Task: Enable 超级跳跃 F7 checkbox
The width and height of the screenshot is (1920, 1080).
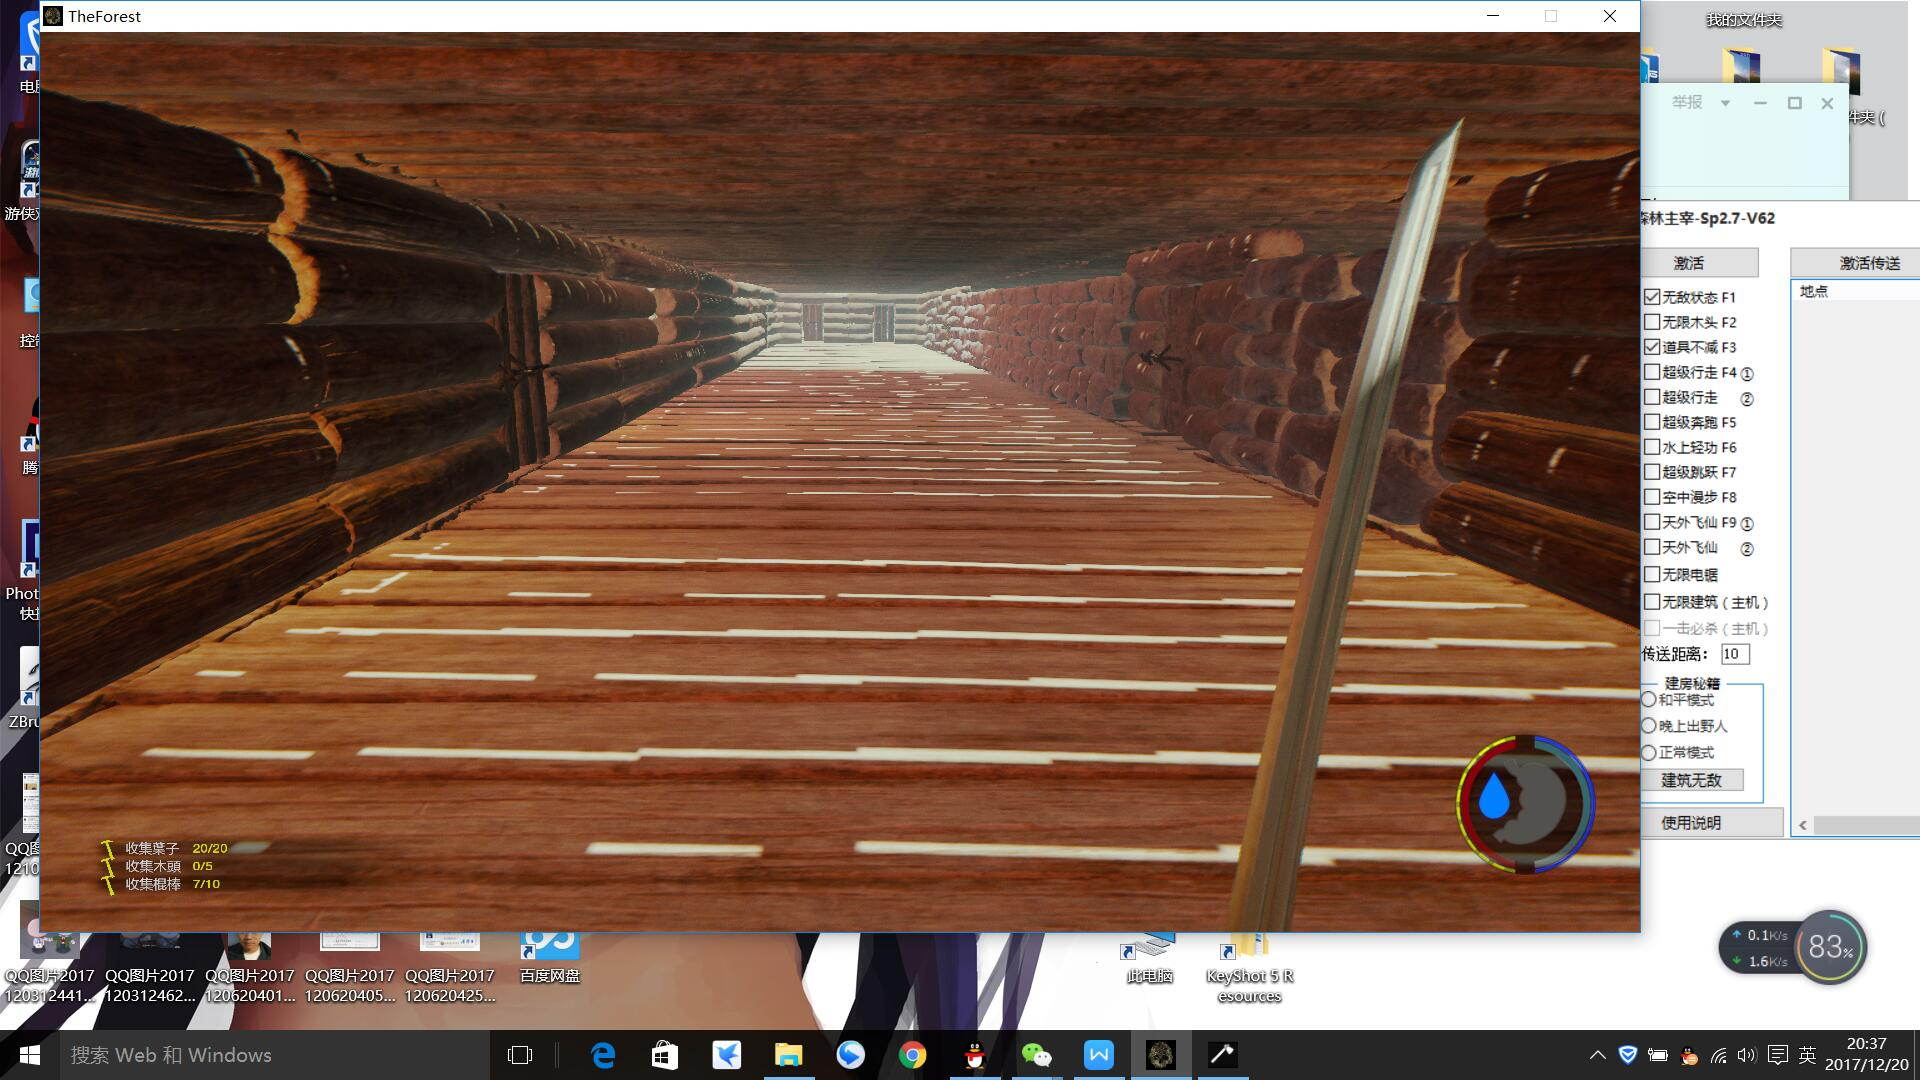Action: click(1652, 472)
